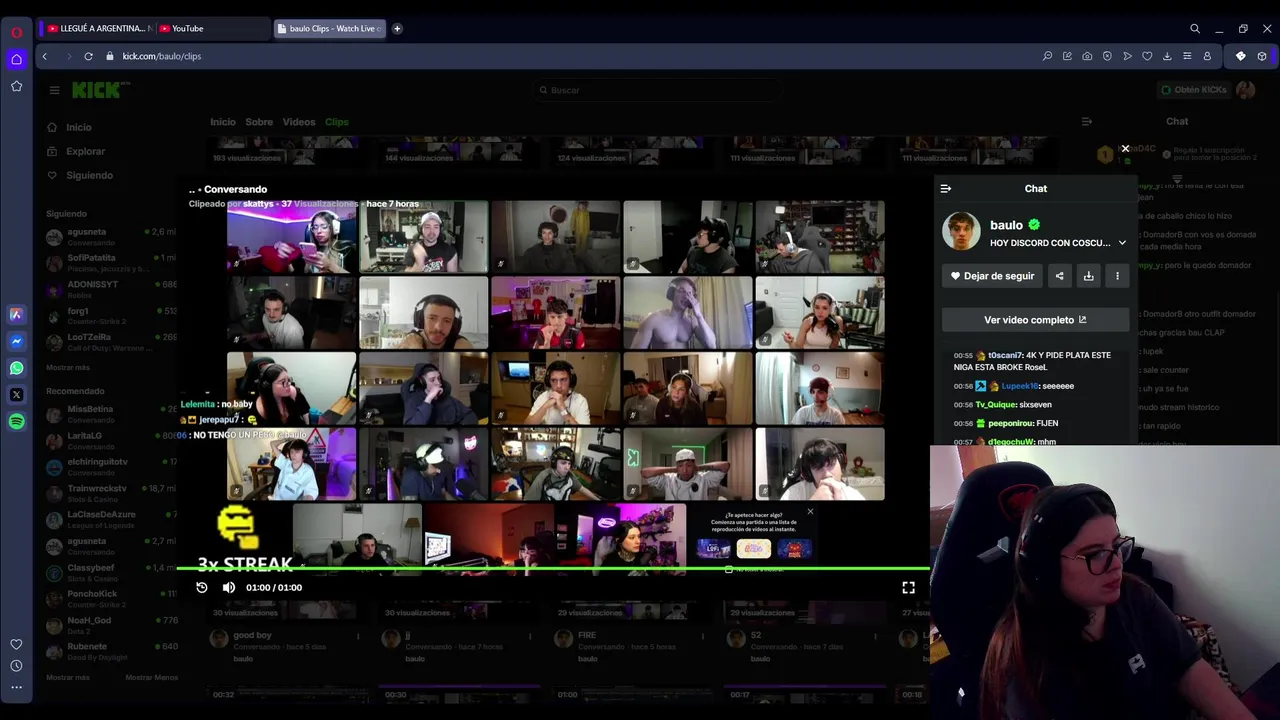The height and width of the screenshot is (720, 1280).
Task: Open WhatsApp in Opera sidebar
Action: coord(16,368)
